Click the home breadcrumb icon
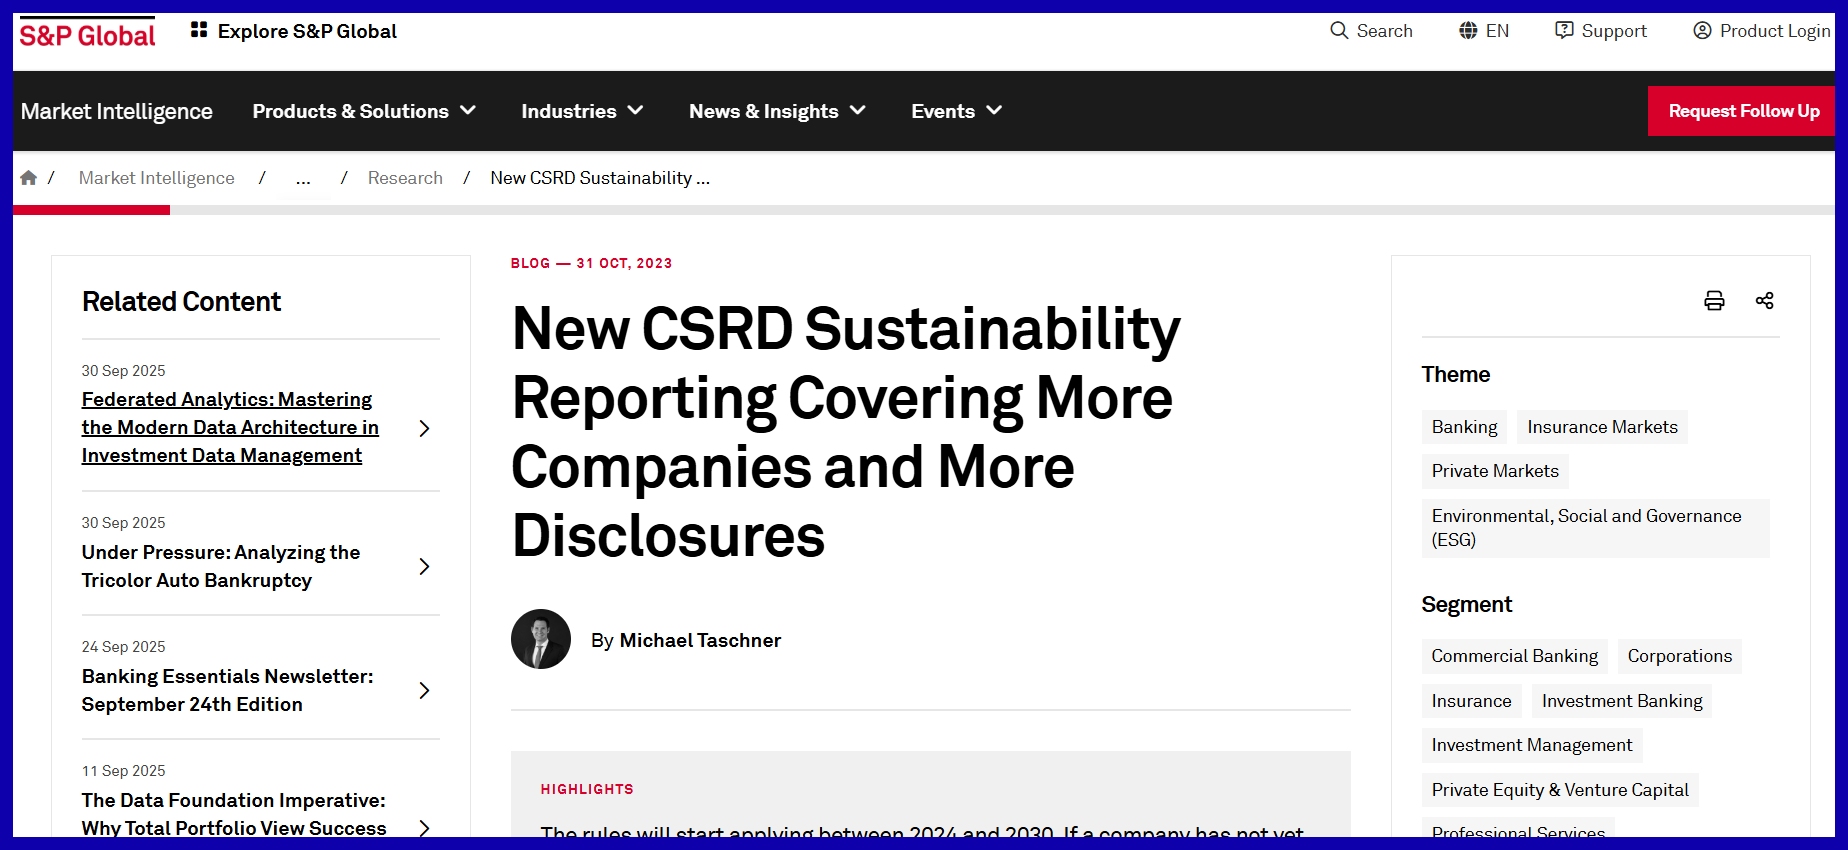Image resolution: width=1848 pixels, height=850 pixels. point(29,178)
